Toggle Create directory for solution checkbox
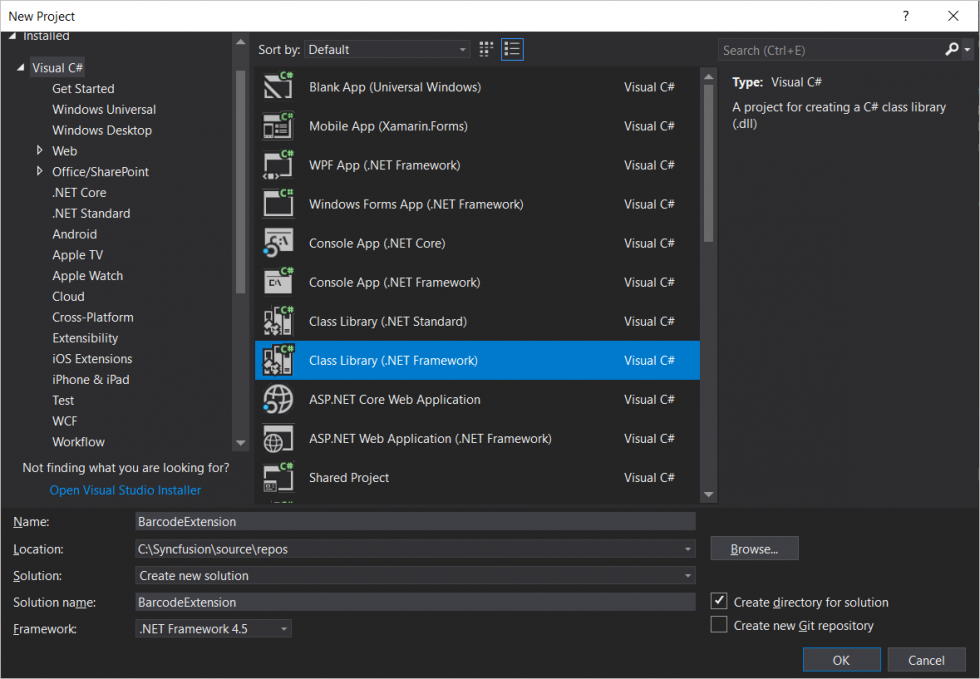Viewport: 980px width, 679px height. [719, 601]
